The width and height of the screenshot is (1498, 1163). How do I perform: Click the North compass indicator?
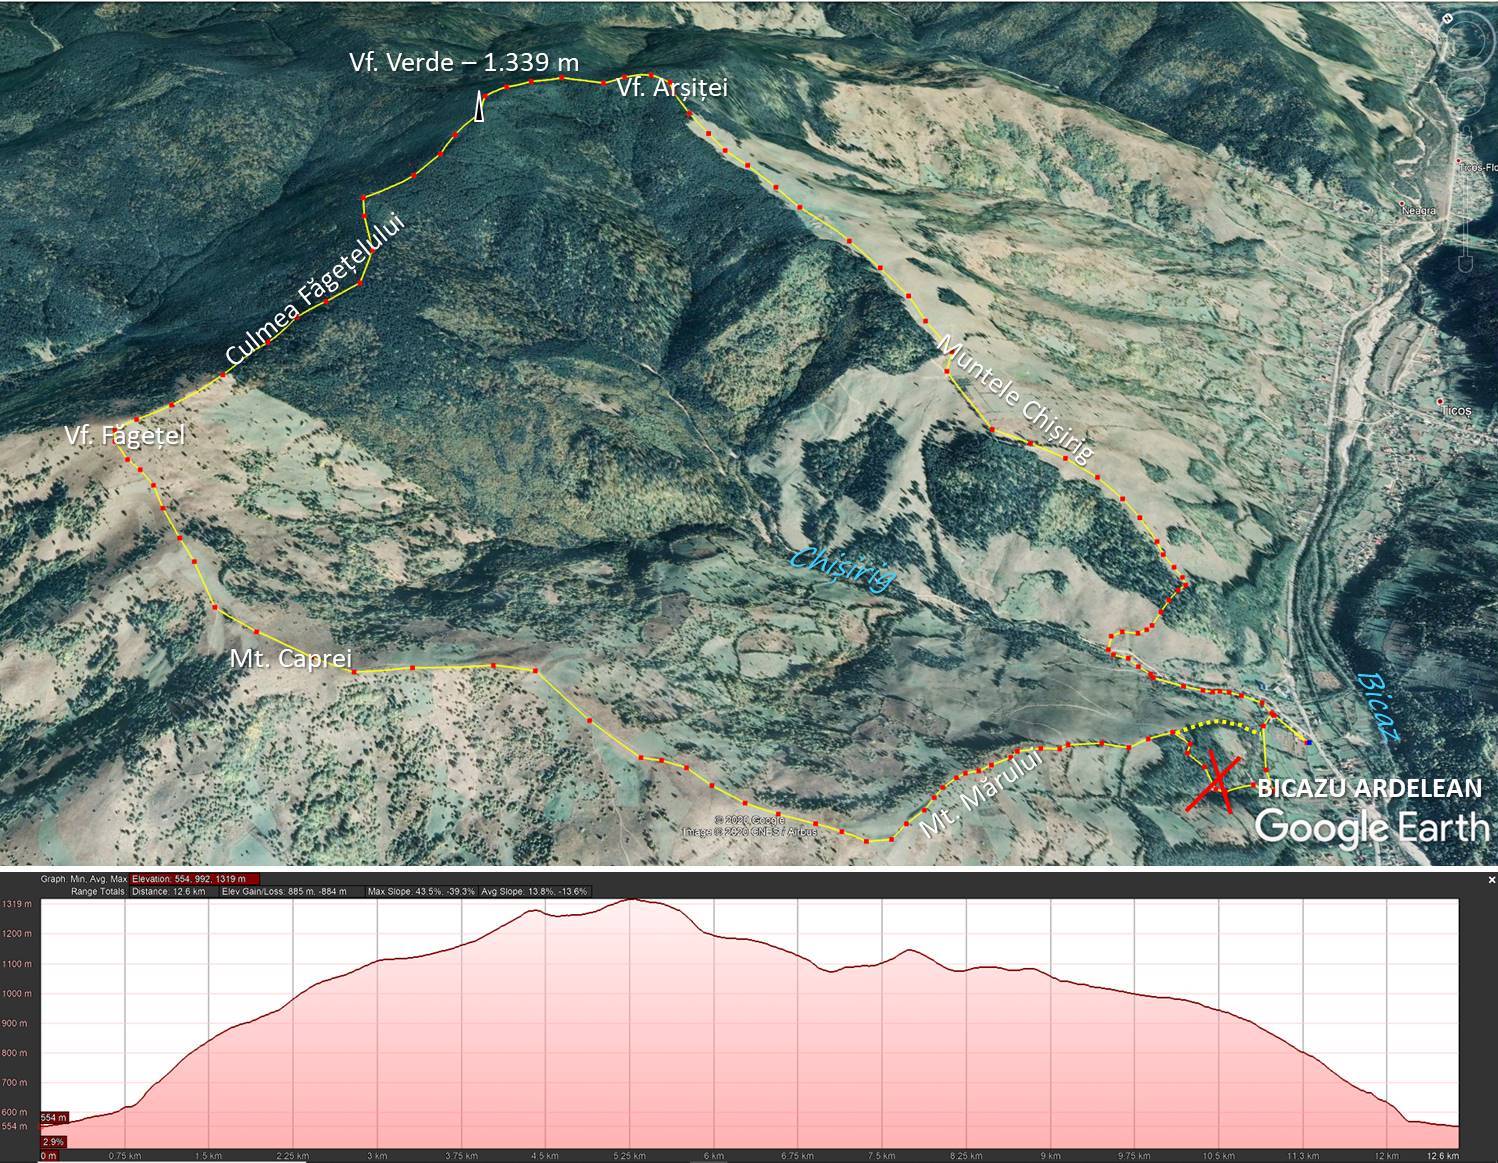[x=1449, y=19]
